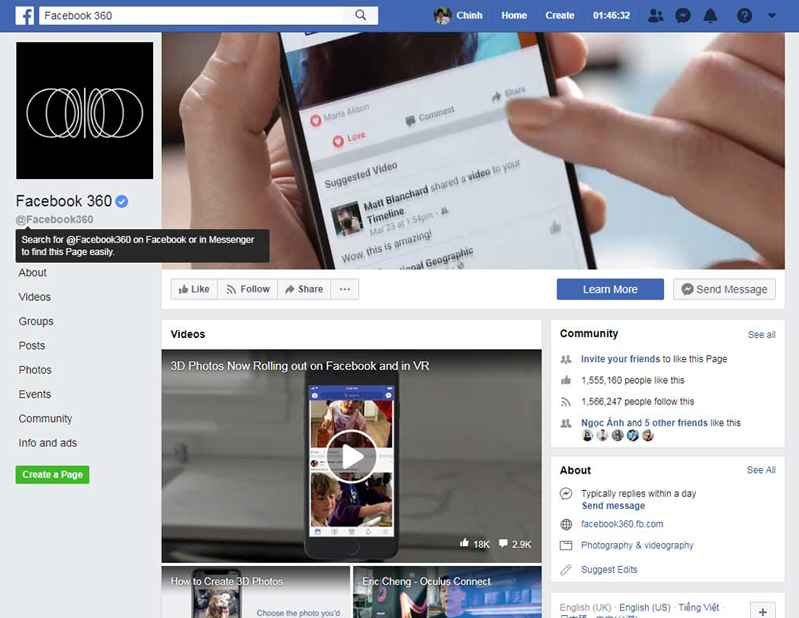Viewport: 799px width, 618px height.
Task: Click the thumbs-up icon beside people like this
Action: click(x=566, y=381)
